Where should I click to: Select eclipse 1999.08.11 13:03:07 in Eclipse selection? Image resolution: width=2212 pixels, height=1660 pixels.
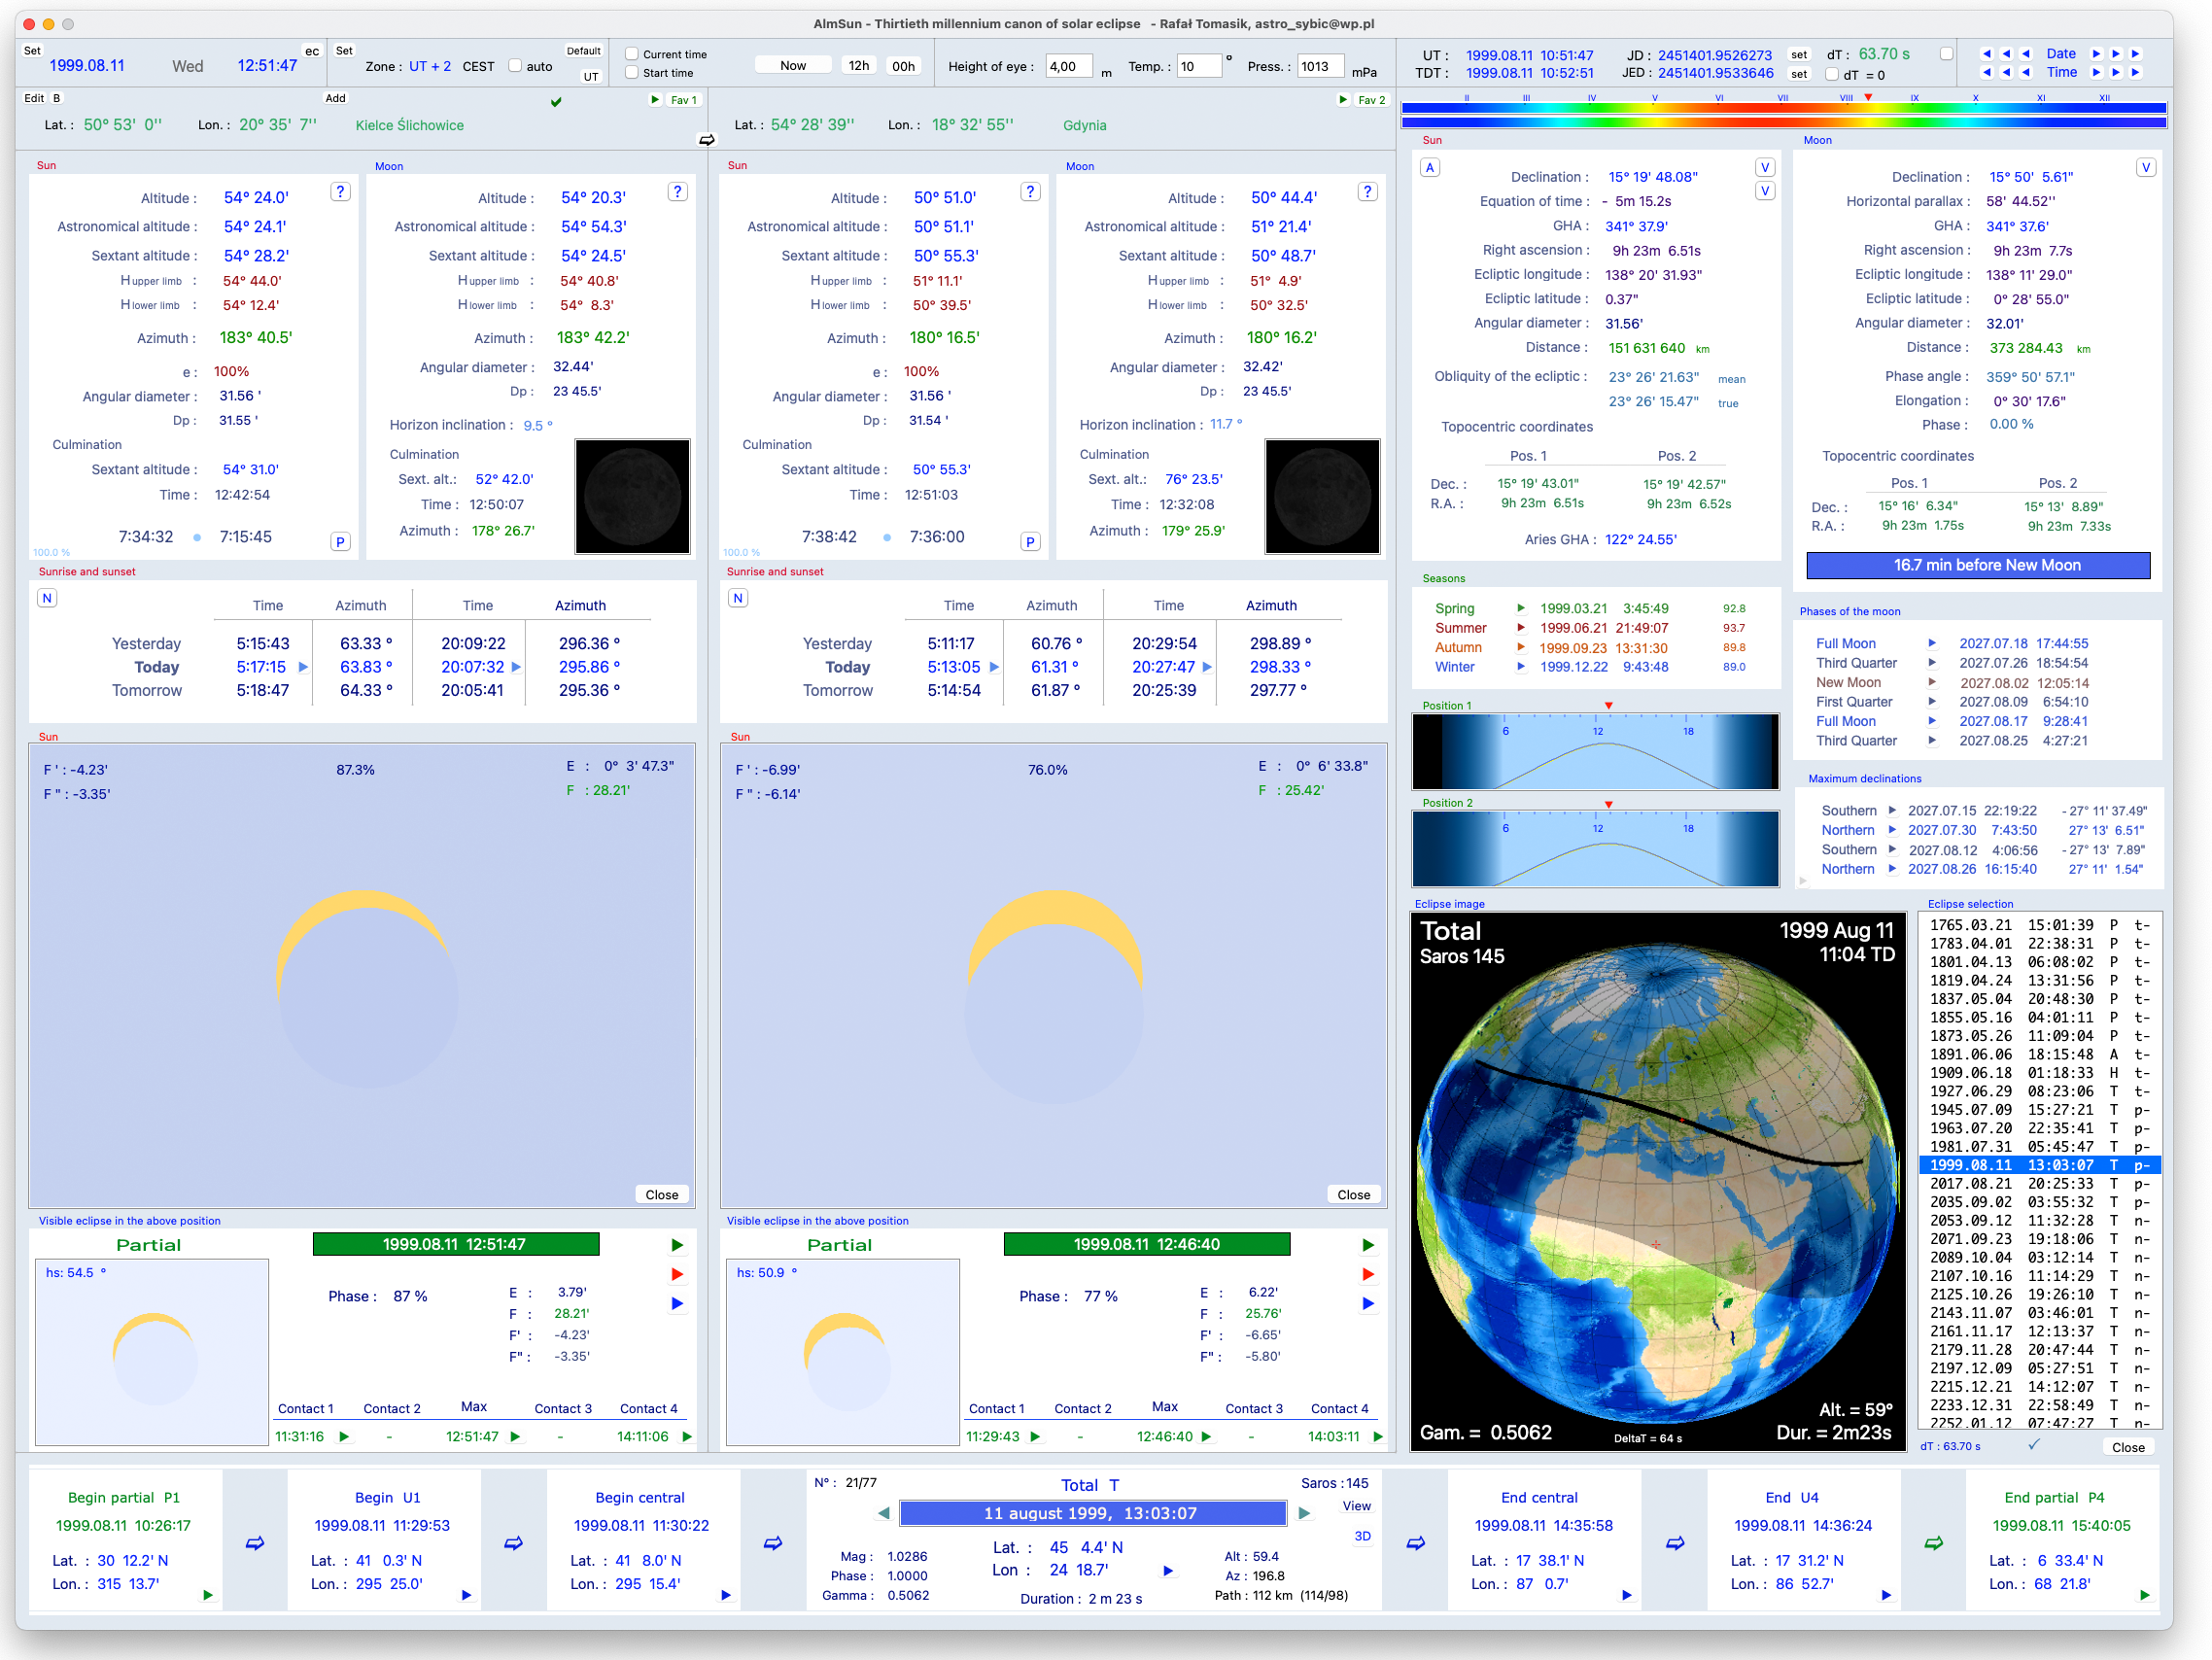(x=2040, y=1165)
